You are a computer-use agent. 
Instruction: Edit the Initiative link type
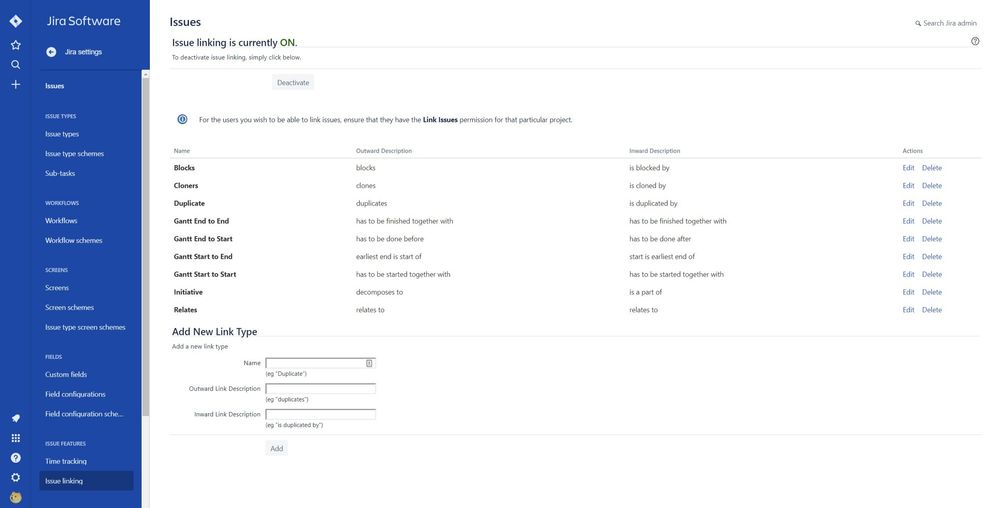909,293
